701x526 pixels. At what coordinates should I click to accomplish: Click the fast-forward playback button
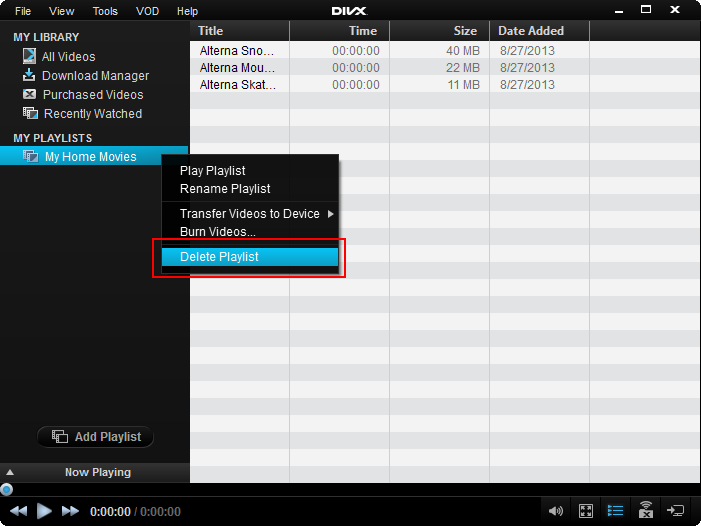[70, 511]
